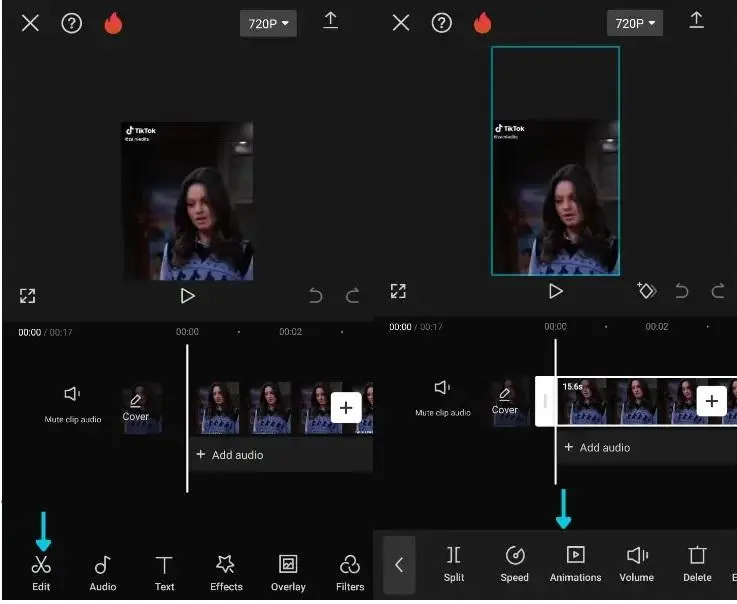Expand the 720P resolution dropdown in left editor
Viewport: 737px width, 604px height.
[x=268, y=23]
